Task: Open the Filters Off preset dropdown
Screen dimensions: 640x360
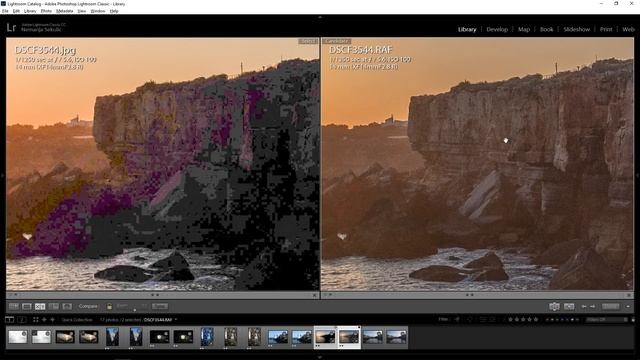Action: point(606,320)
